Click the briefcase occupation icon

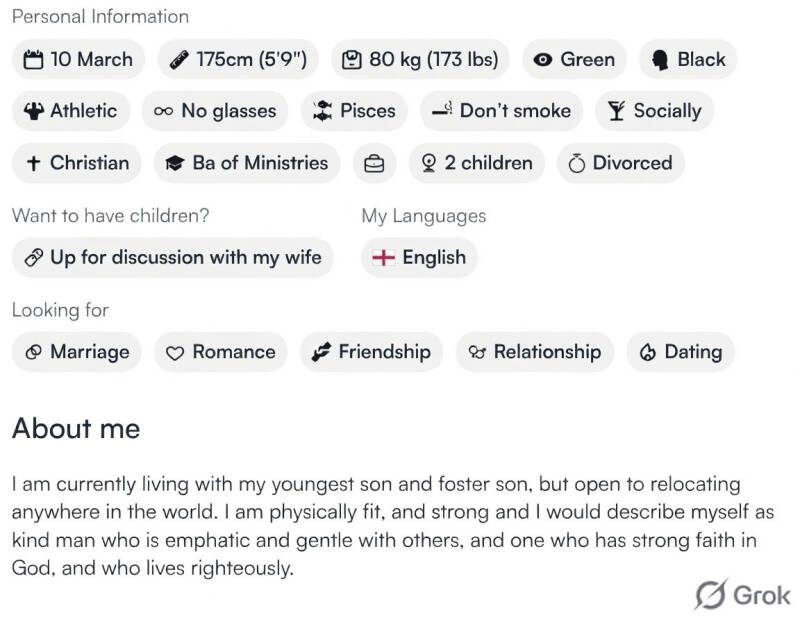[x=374, y=164]
